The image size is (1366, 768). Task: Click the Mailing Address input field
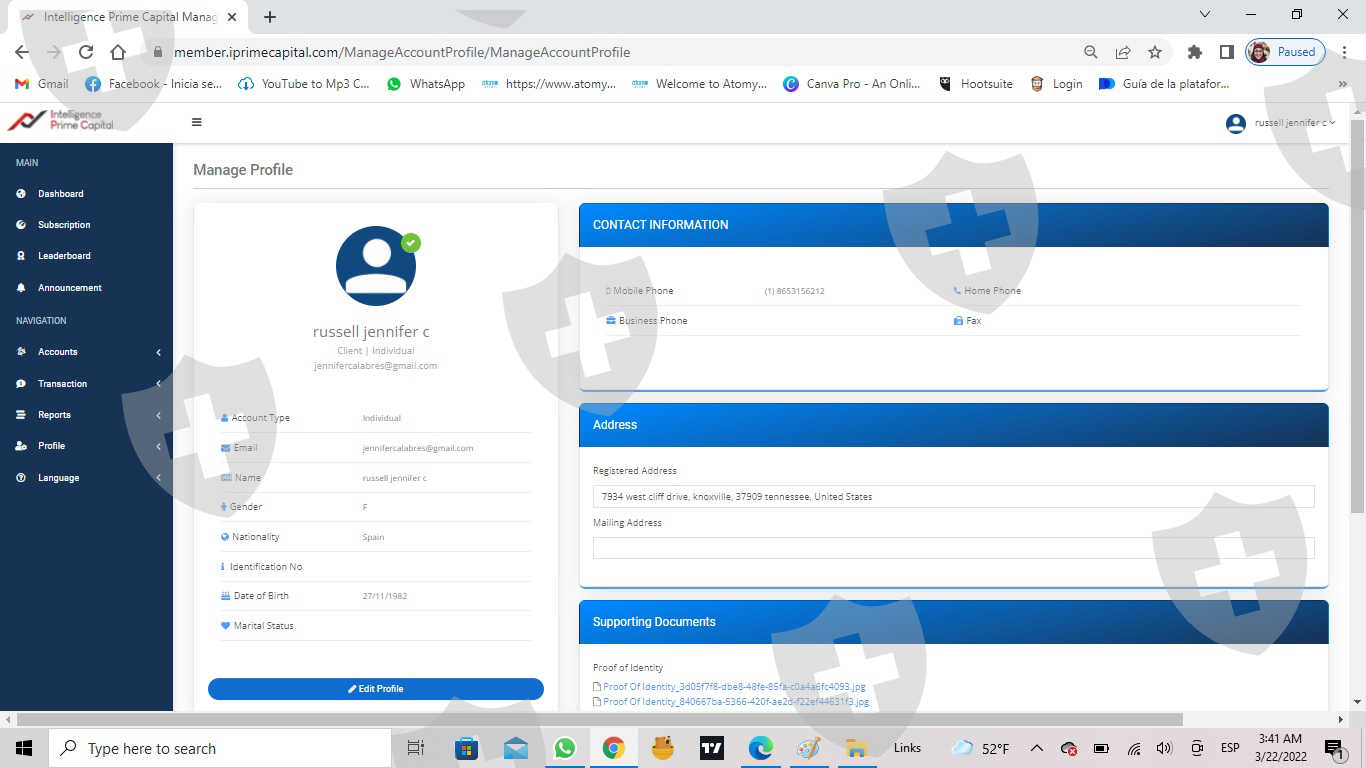[953, 548]
